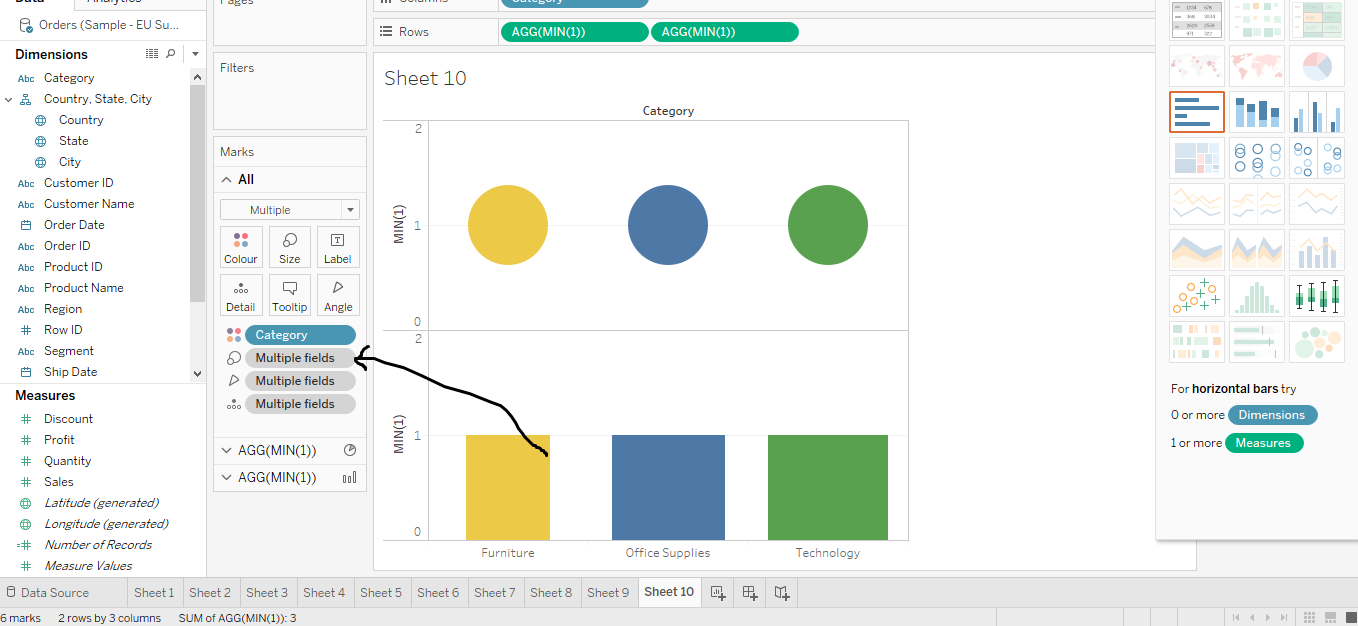Open Sheet 7 tab

495,592
